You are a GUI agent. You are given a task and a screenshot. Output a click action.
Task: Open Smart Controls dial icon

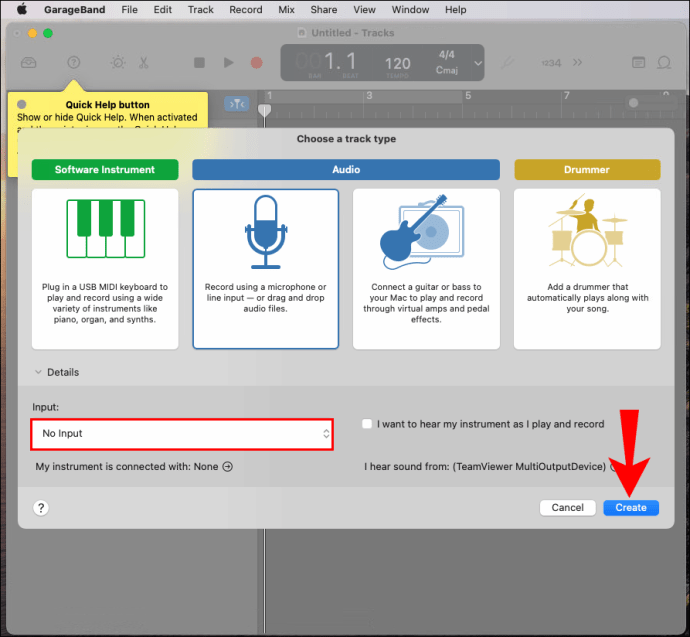coord(118,62)
